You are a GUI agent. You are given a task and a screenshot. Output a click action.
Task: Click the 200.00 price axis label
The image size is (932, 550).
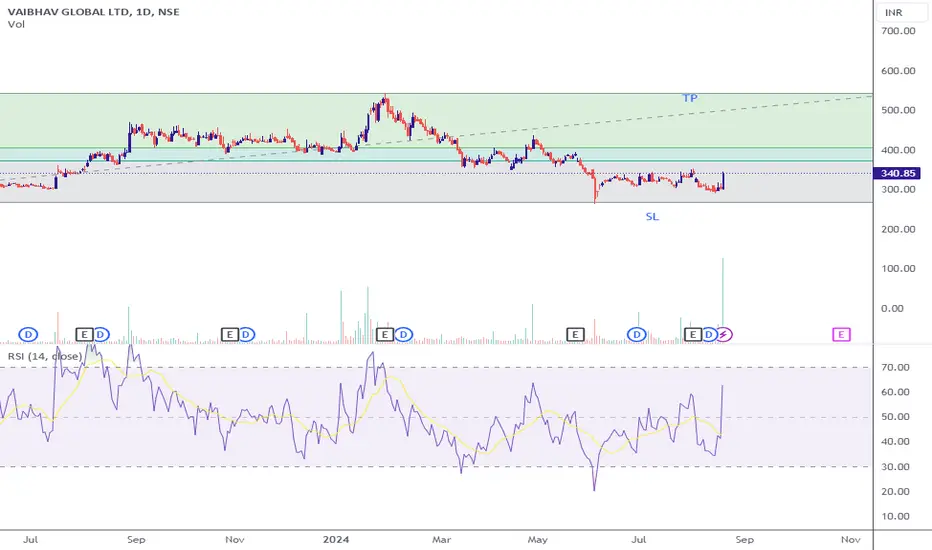[x=898, y=230]
